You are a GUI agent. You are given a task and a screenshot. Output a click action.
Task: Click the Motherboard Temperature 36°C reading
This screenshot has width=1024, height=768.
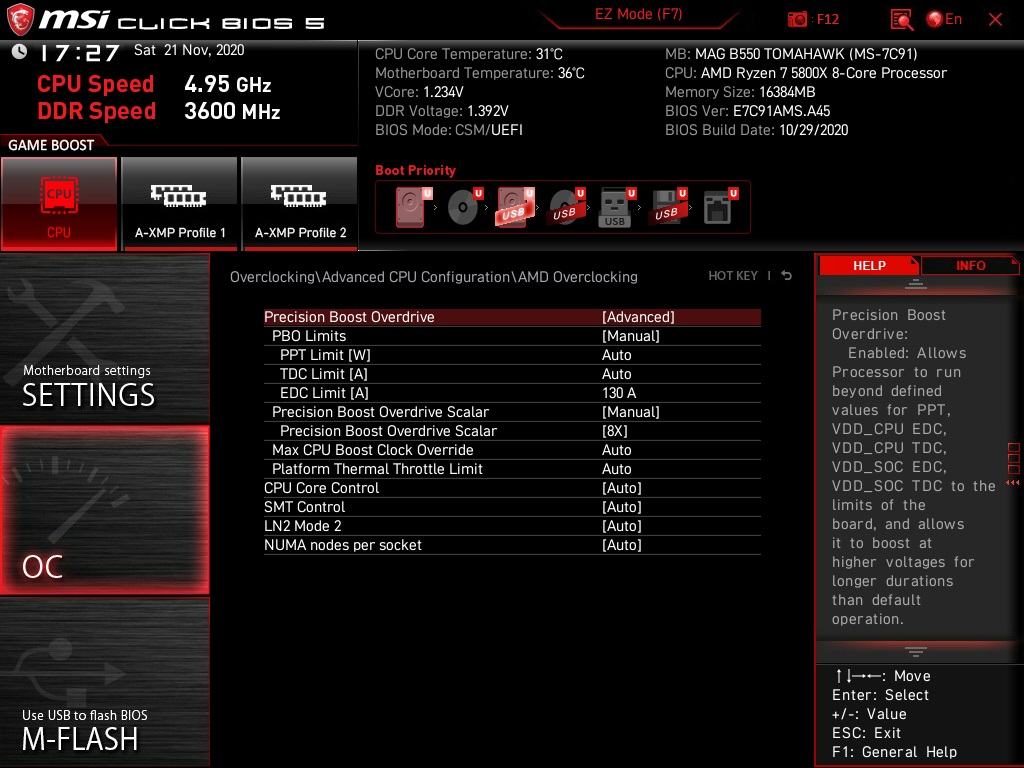point(480,73)
